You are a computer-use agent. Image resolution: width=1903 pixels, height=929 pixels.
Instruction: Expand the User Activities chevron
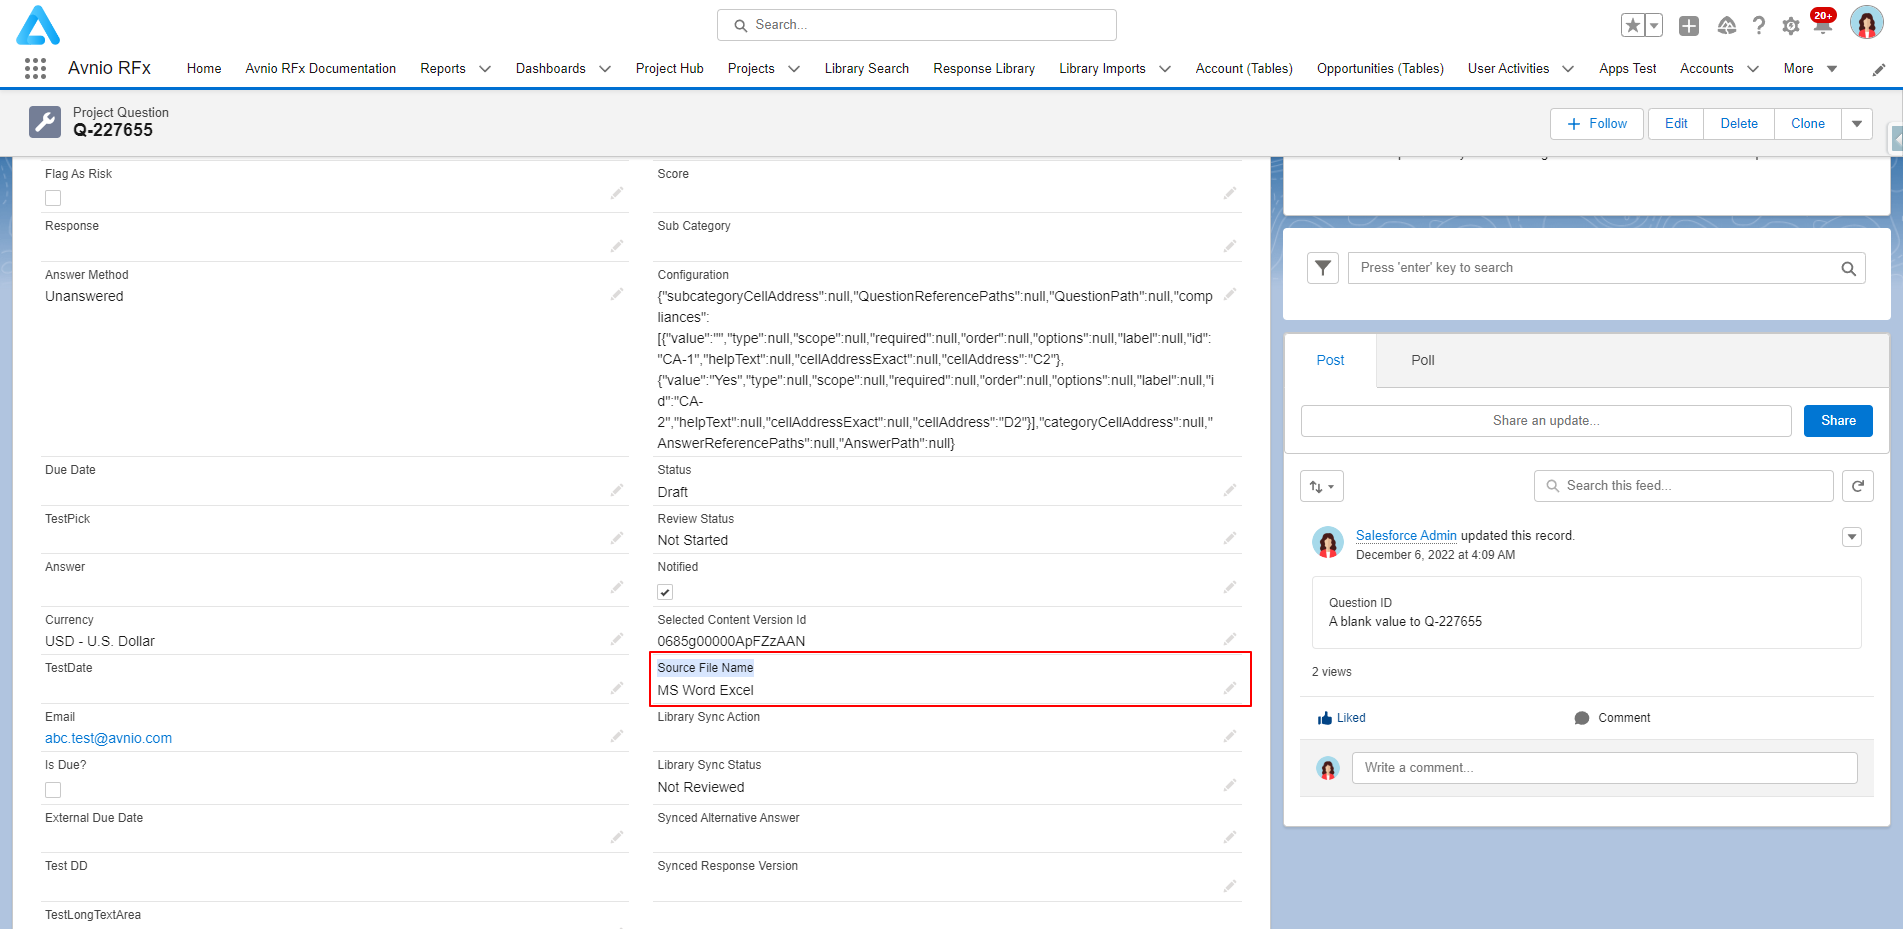click(x=1568, y=69)
